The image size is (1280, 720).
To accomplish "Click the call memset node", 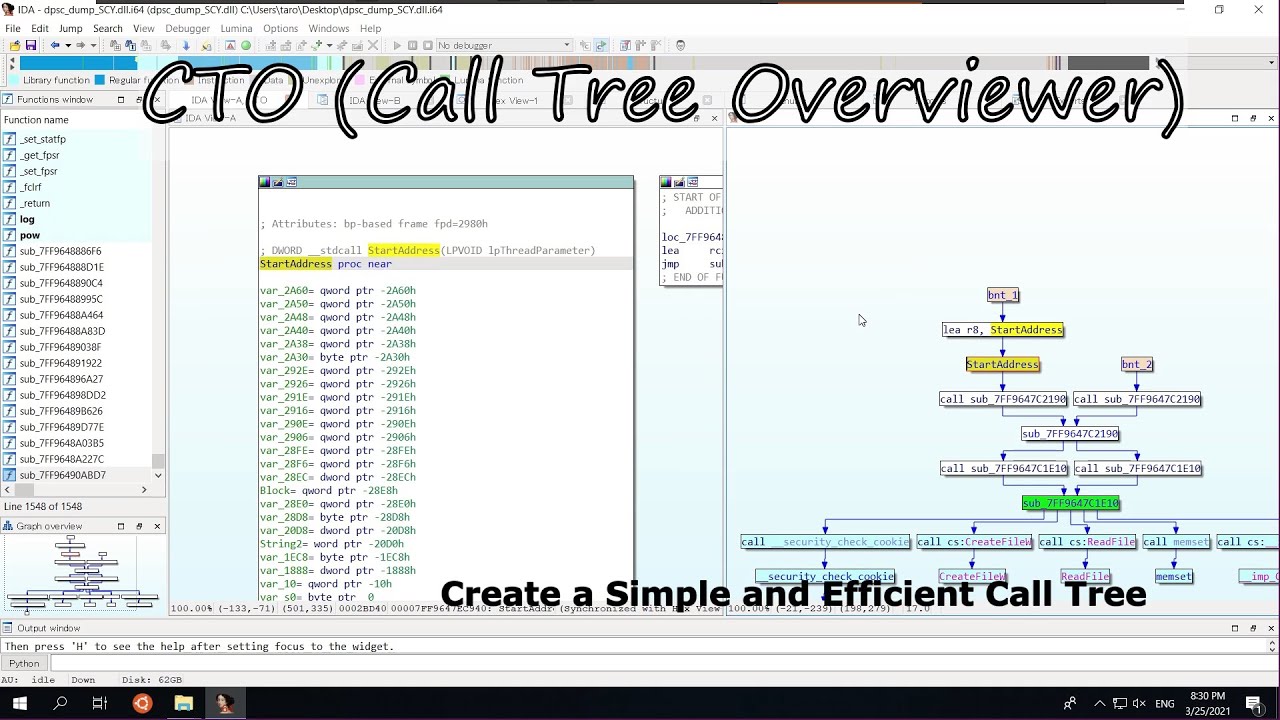I will point(1176,542).
